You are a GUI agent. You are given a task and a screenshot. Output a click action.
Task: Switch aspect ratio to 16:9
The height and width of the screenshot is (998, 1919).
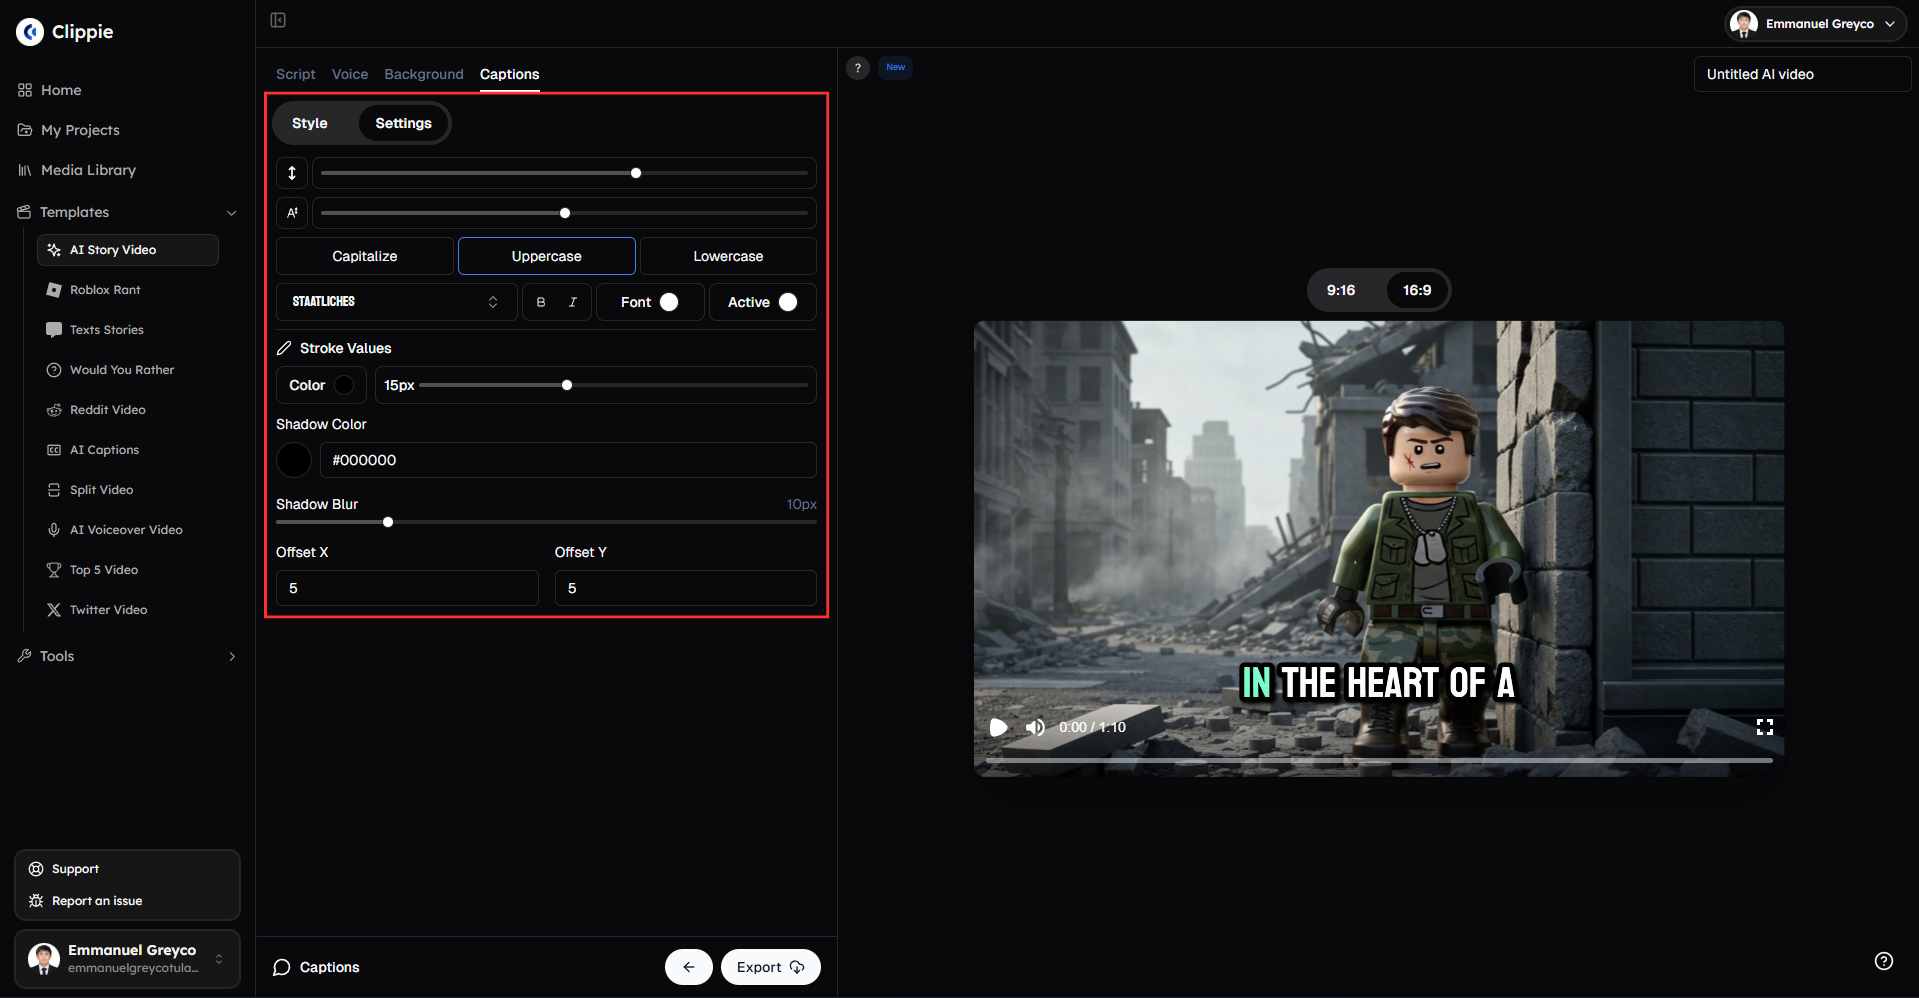(1417, 290)
